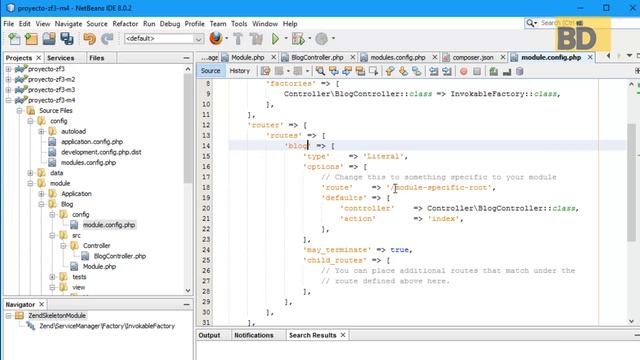
Task: Click the Previous Bookmark icon
Action: click(390, 71)
